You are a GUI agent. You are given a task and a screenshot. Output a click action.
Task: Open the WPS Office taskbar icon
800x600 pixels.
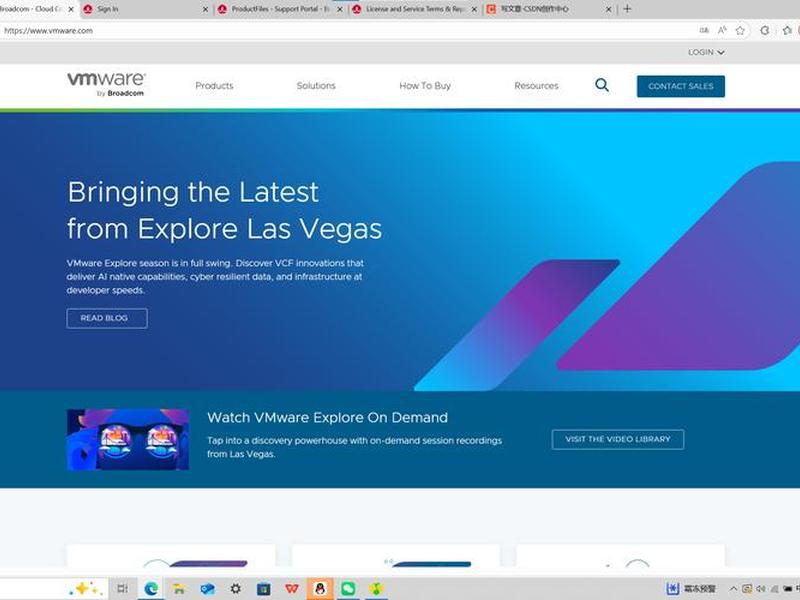(292, 589)
